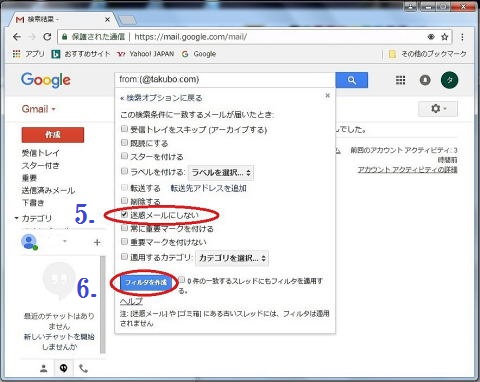Uncheck the 迷惑メールにしない checkbox

(124, 214)
